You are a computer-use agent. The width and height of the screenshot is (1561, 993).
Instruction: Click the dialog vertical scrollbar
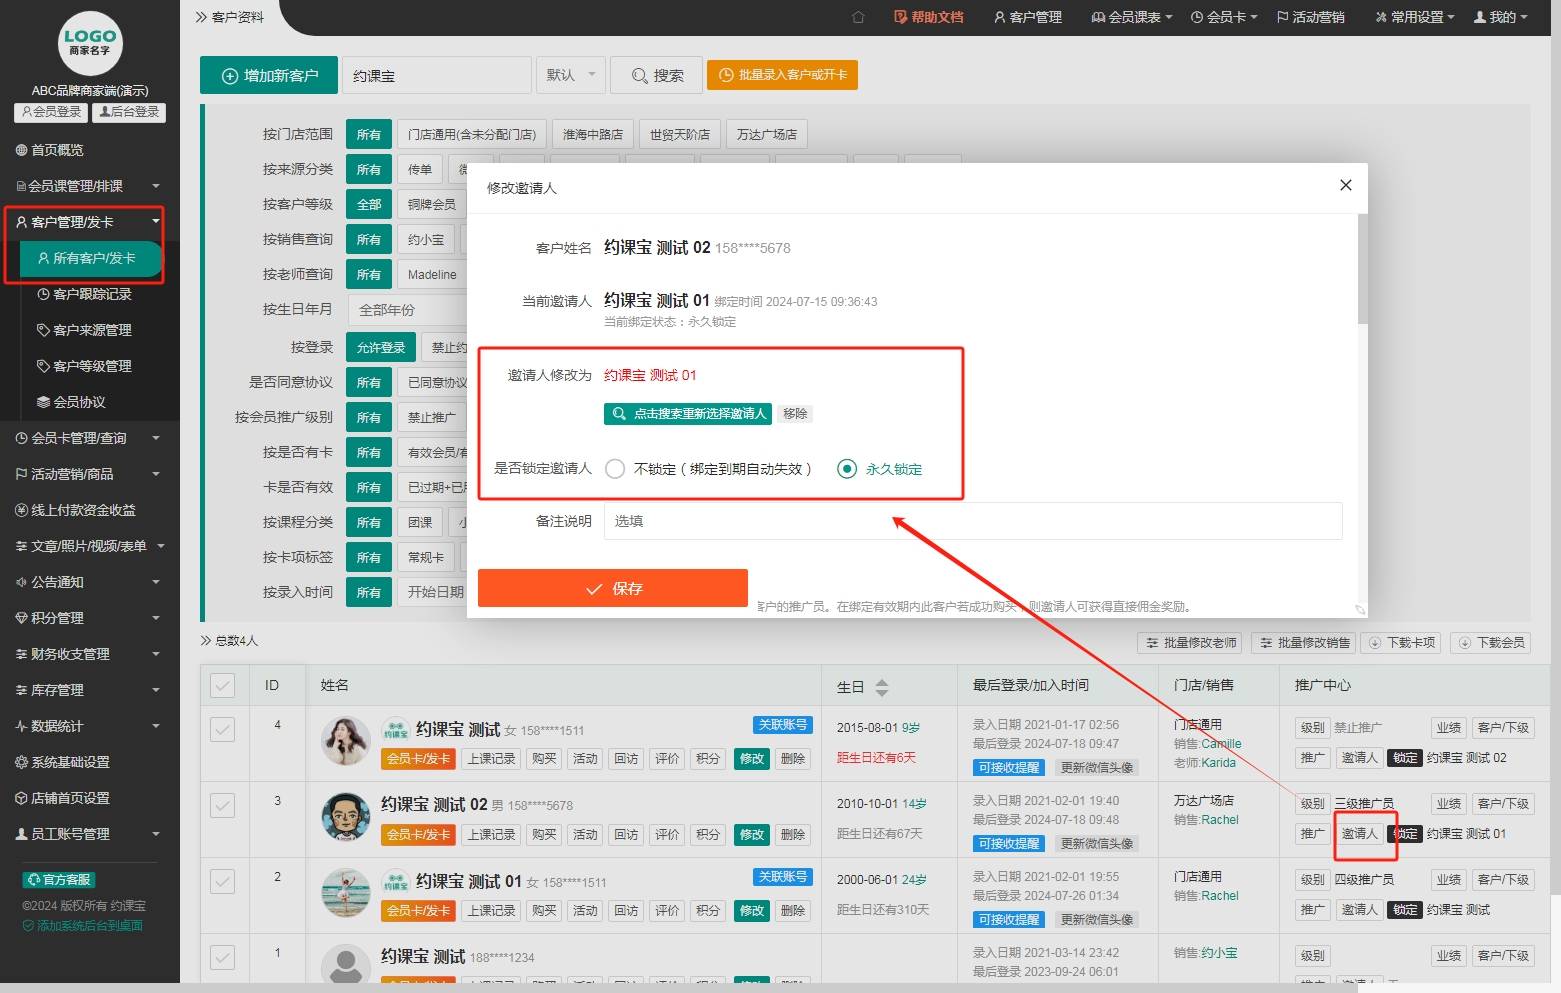pos(1362,270)
